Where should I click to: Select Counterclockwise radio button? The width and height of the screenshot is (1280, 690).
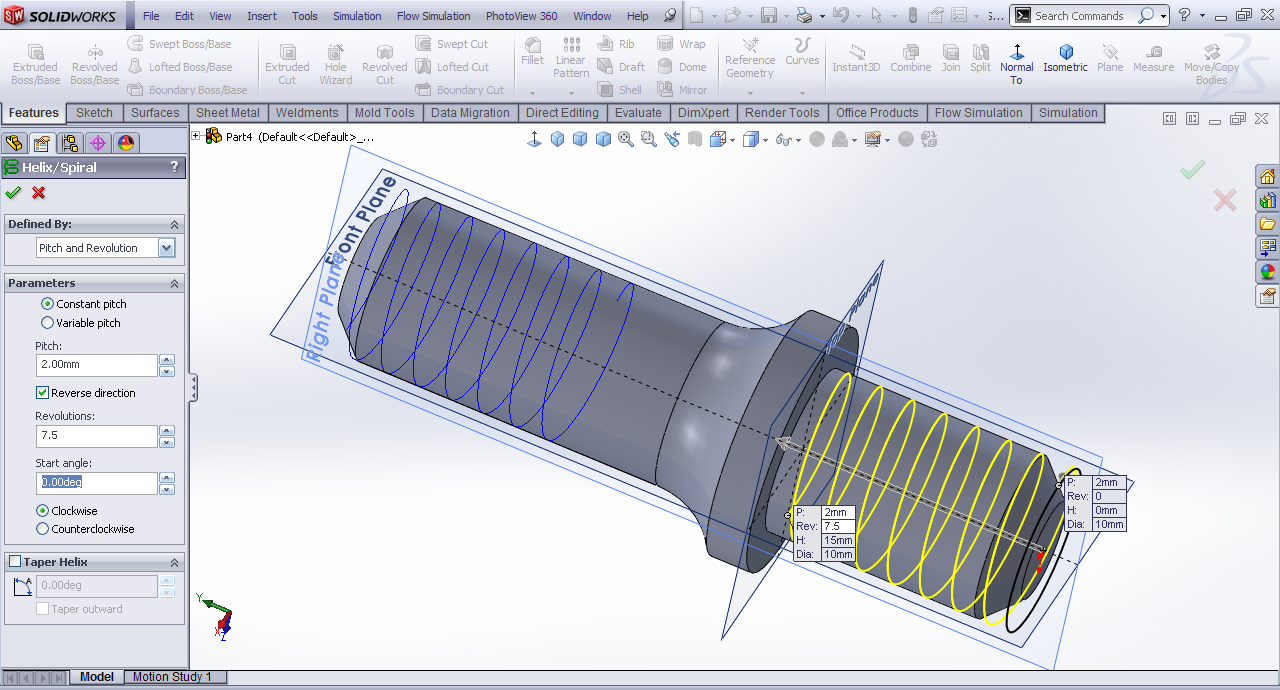pyautogui.click(x=43, y=529)
